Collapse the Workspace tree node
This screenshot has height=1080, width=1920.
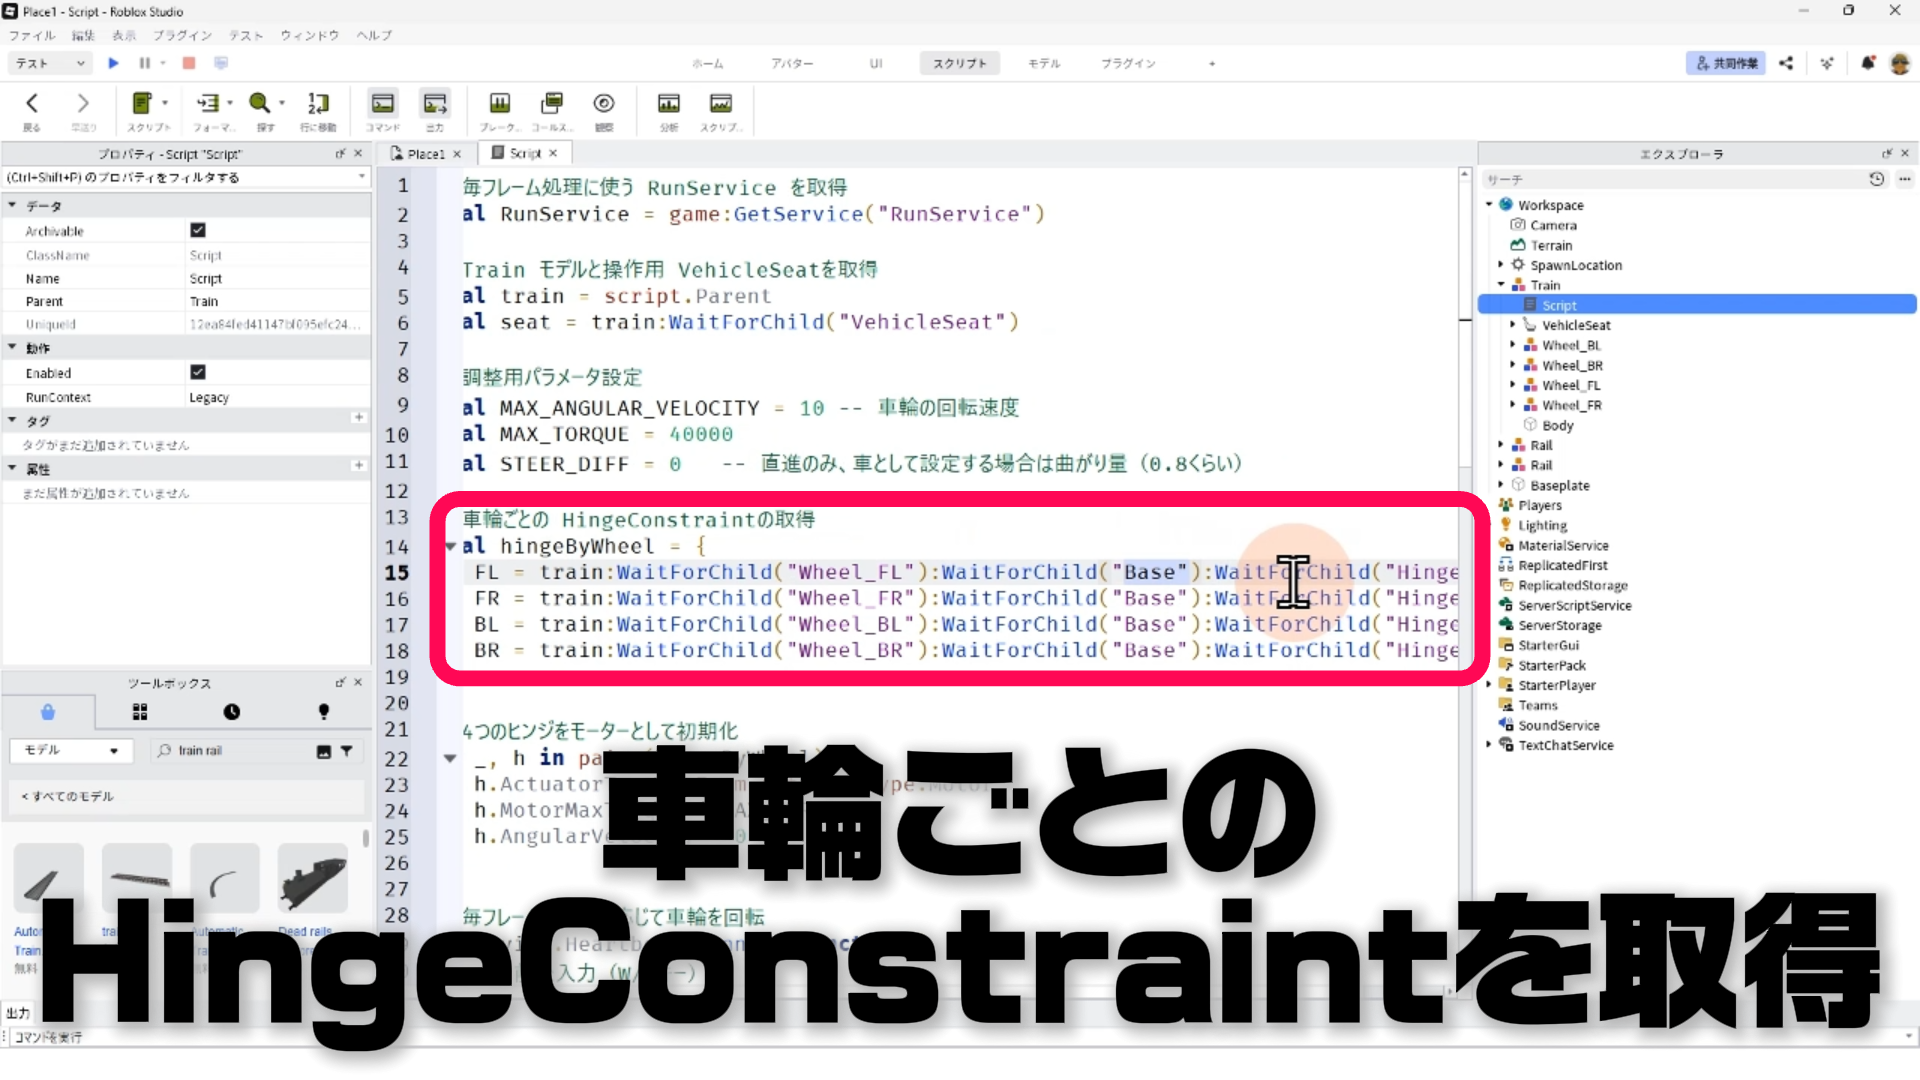[x=1488, y=205]
